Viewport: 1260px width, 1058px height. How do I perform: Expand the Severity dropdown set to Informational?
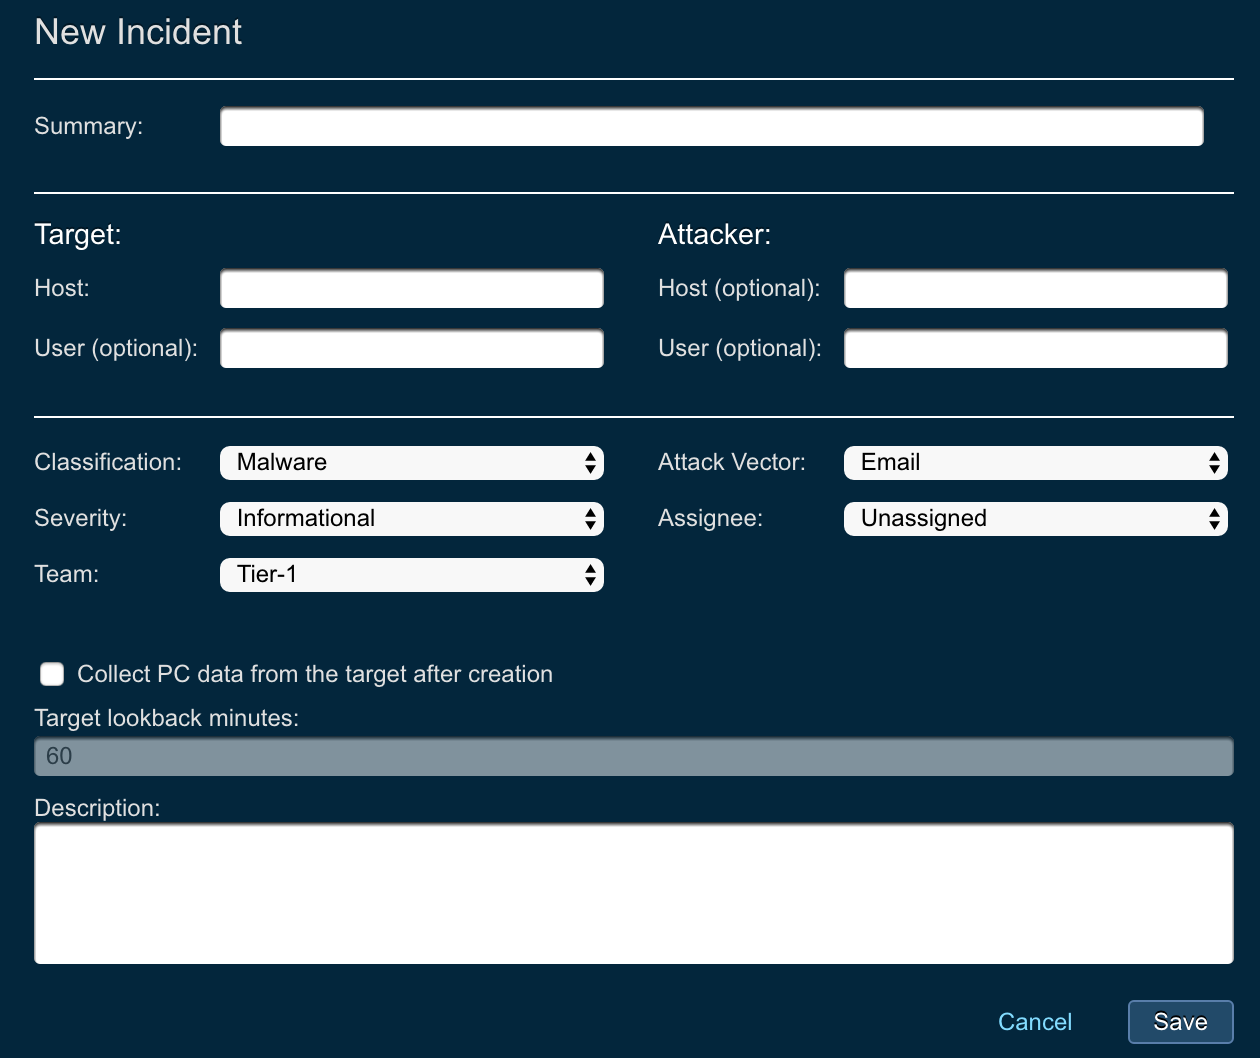[411, 518]
